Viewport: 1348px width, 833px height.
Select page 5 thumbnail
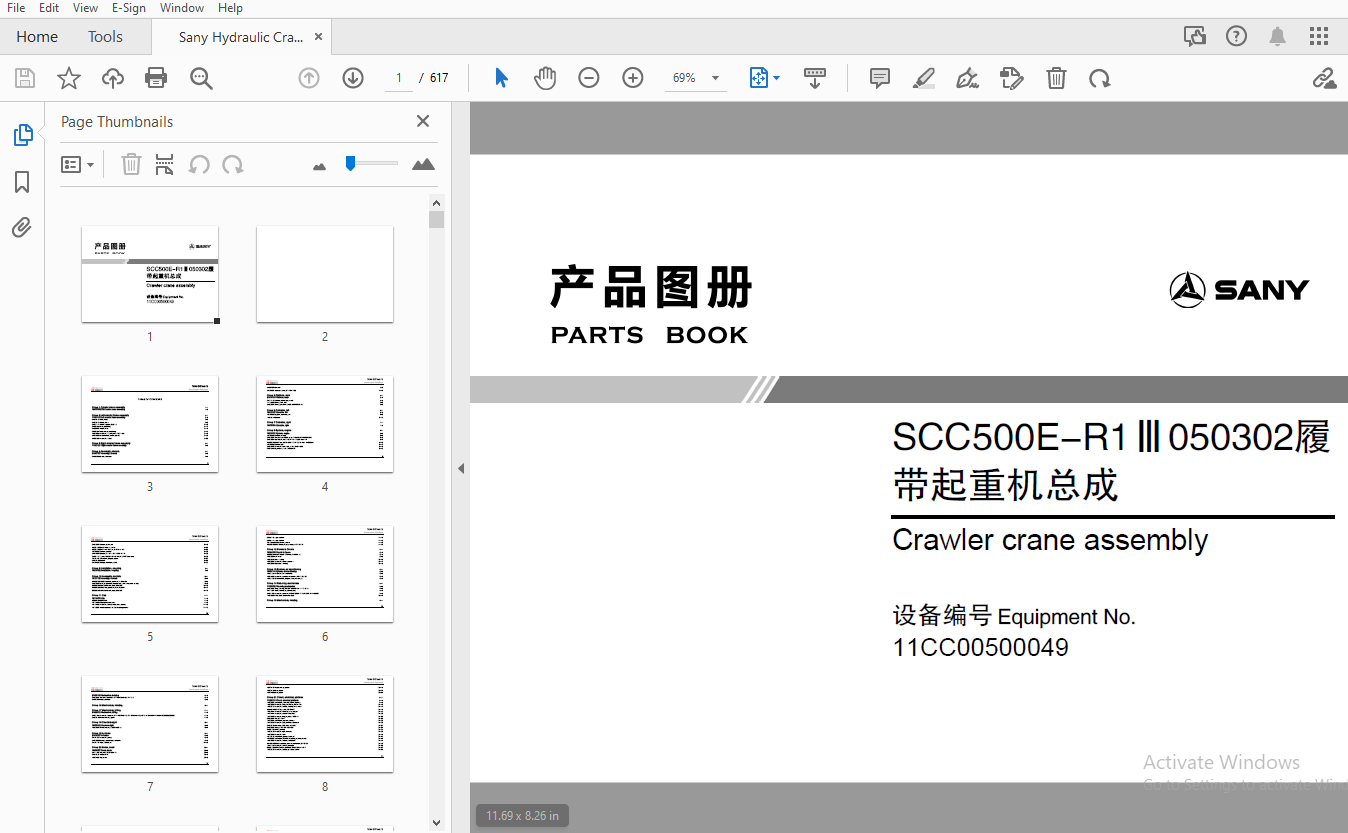click(150, 574)
